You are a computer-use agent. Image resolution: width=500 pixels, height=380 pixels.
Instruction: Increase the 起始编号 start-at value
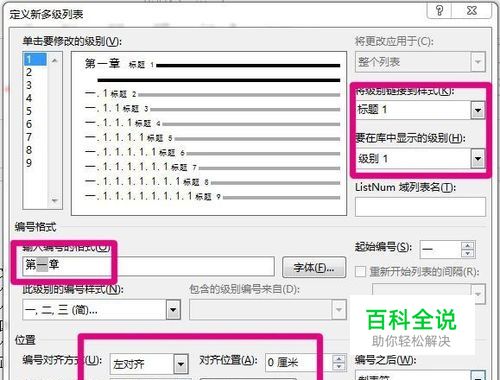pos(468,246)
